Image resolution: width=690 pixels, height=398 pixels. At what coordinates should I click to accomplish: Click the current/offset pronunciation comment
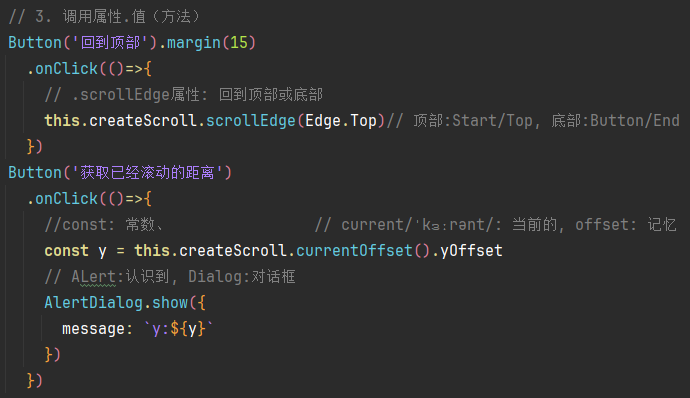[495, 225]
